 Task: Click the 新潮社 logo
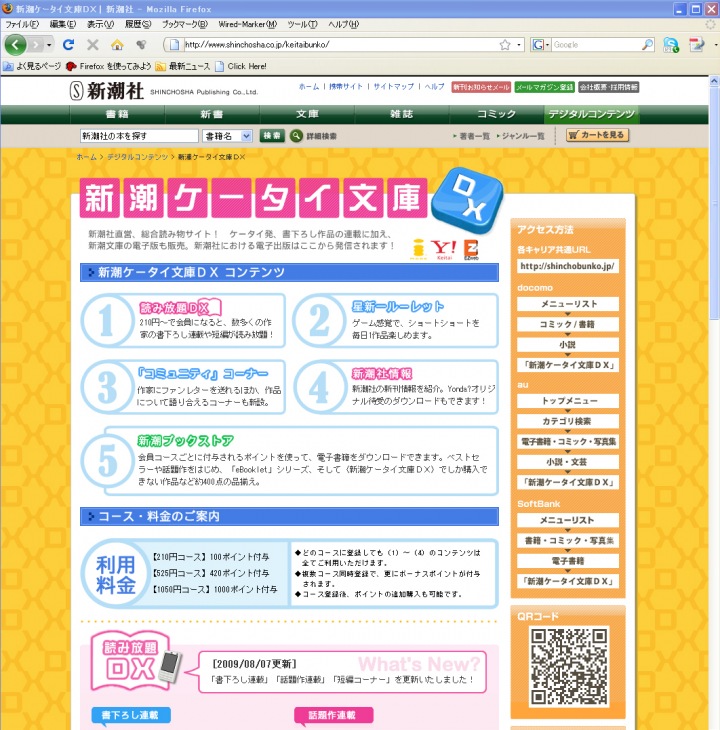tap(107, 90)
